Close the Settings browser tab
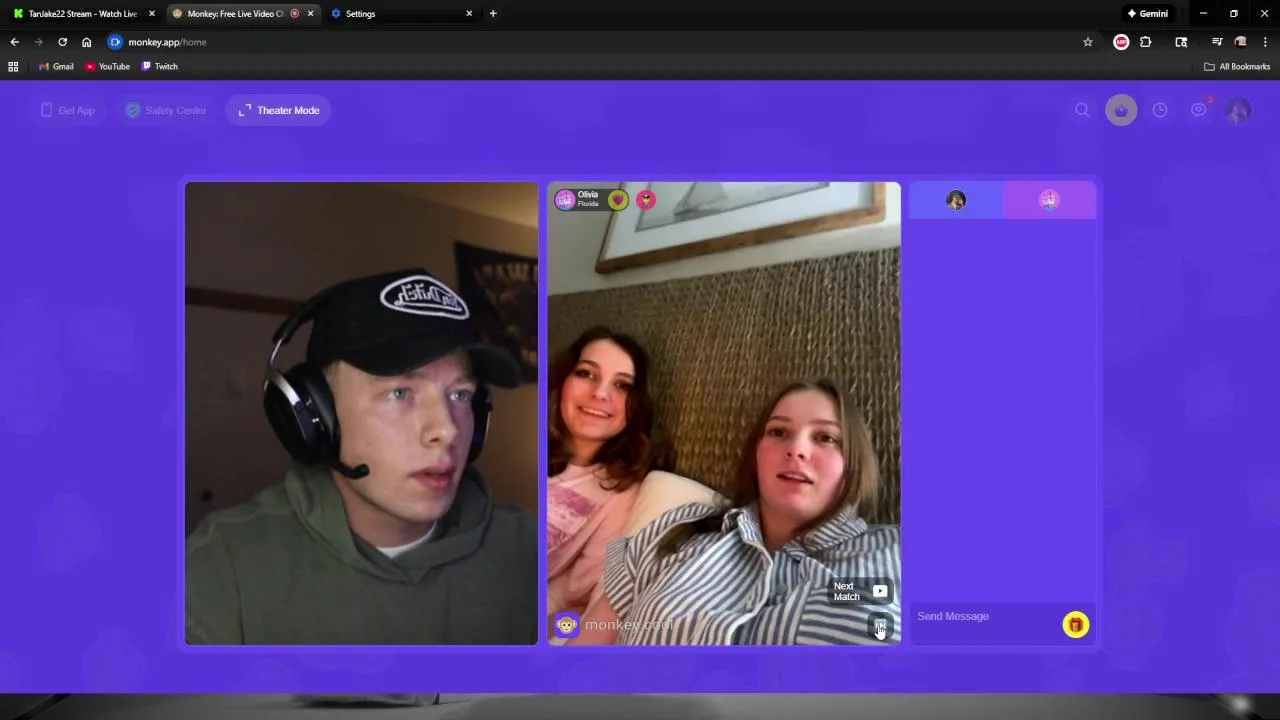This screenshot has width=1280, height=720. click(x=469, y=14)
